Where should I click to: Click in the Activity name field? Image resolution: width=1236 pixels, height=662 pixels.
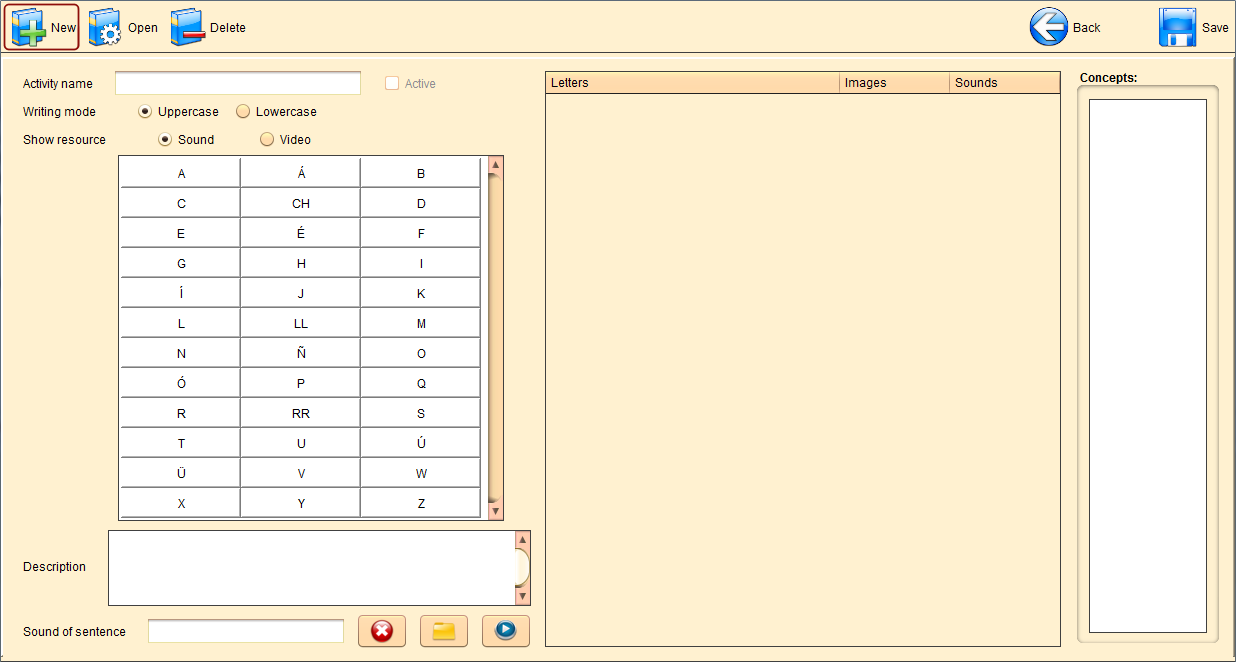point(238,83)
